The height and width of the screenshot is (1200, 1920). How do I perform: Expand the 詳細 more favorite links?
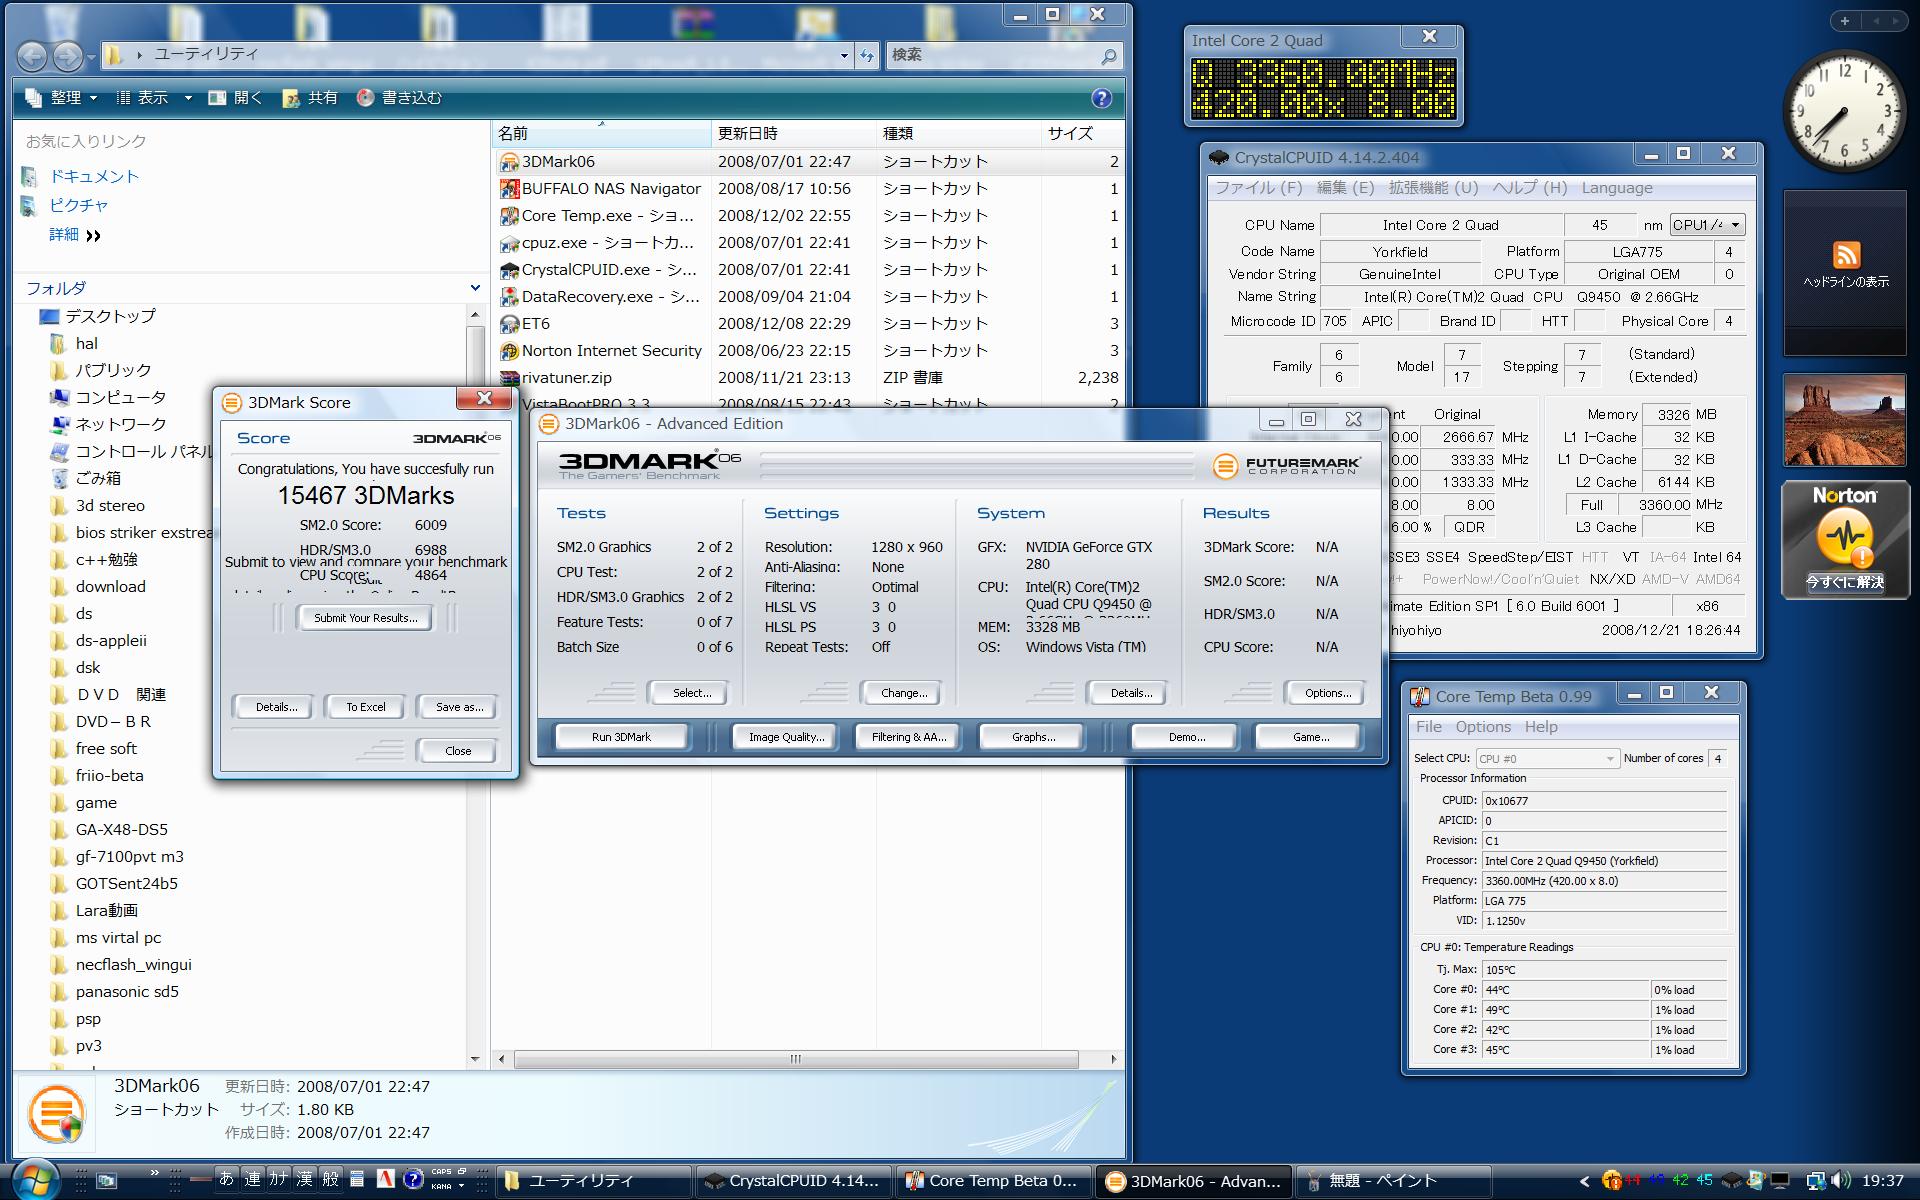(x=75, y=235)
